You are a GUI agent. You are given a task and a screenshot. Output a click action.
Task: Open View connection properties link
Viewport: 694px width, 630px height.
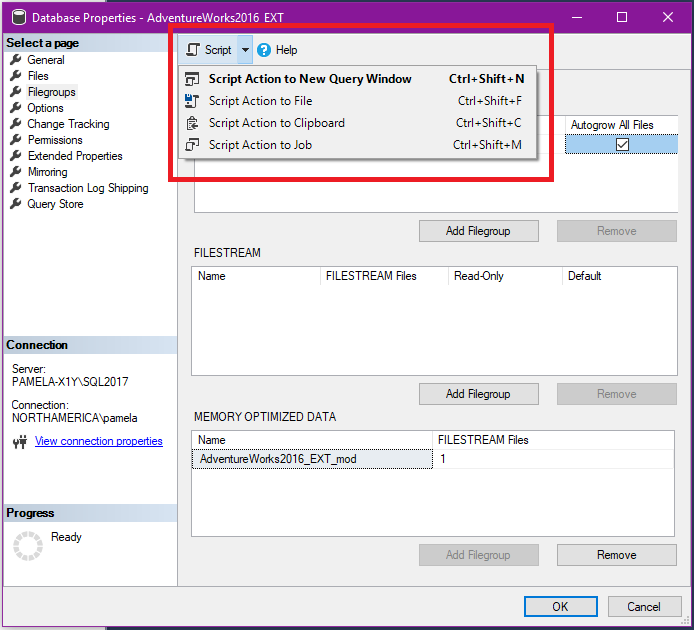(x=98, y=441)
